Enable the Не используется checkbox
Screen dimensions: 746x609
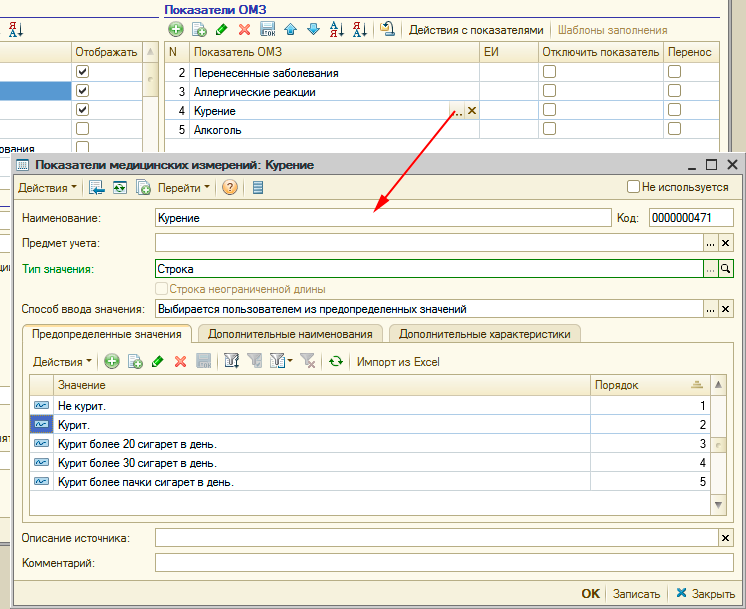633,187
